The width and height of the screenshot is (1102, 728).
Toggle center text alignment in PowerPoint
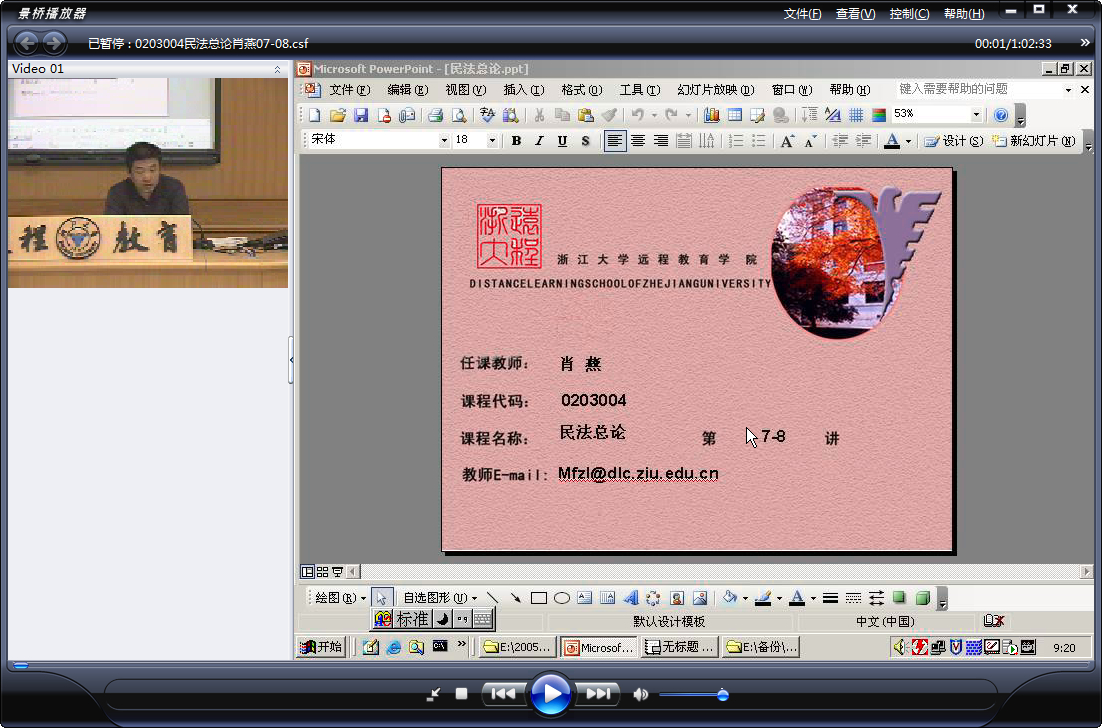coord(637,141)
